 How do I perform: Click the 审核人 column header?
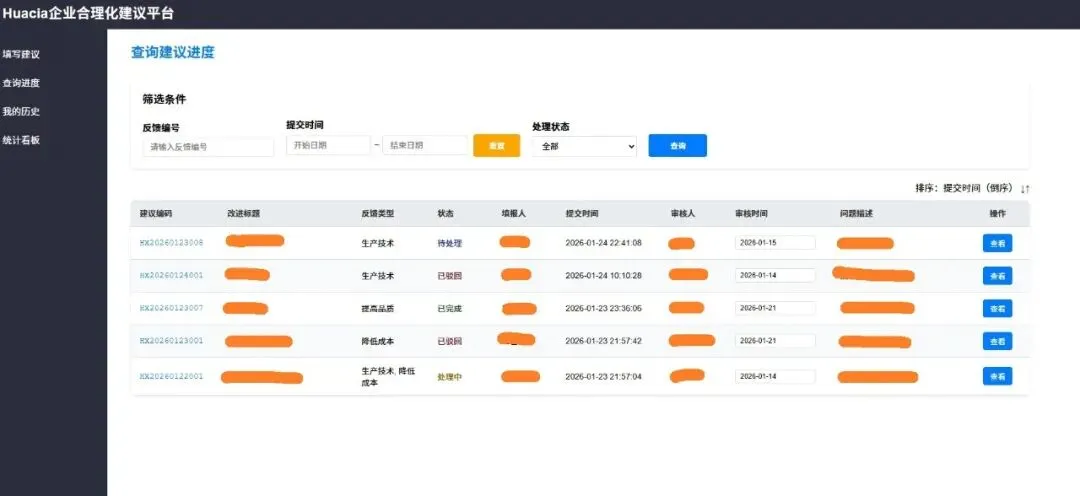683,214
